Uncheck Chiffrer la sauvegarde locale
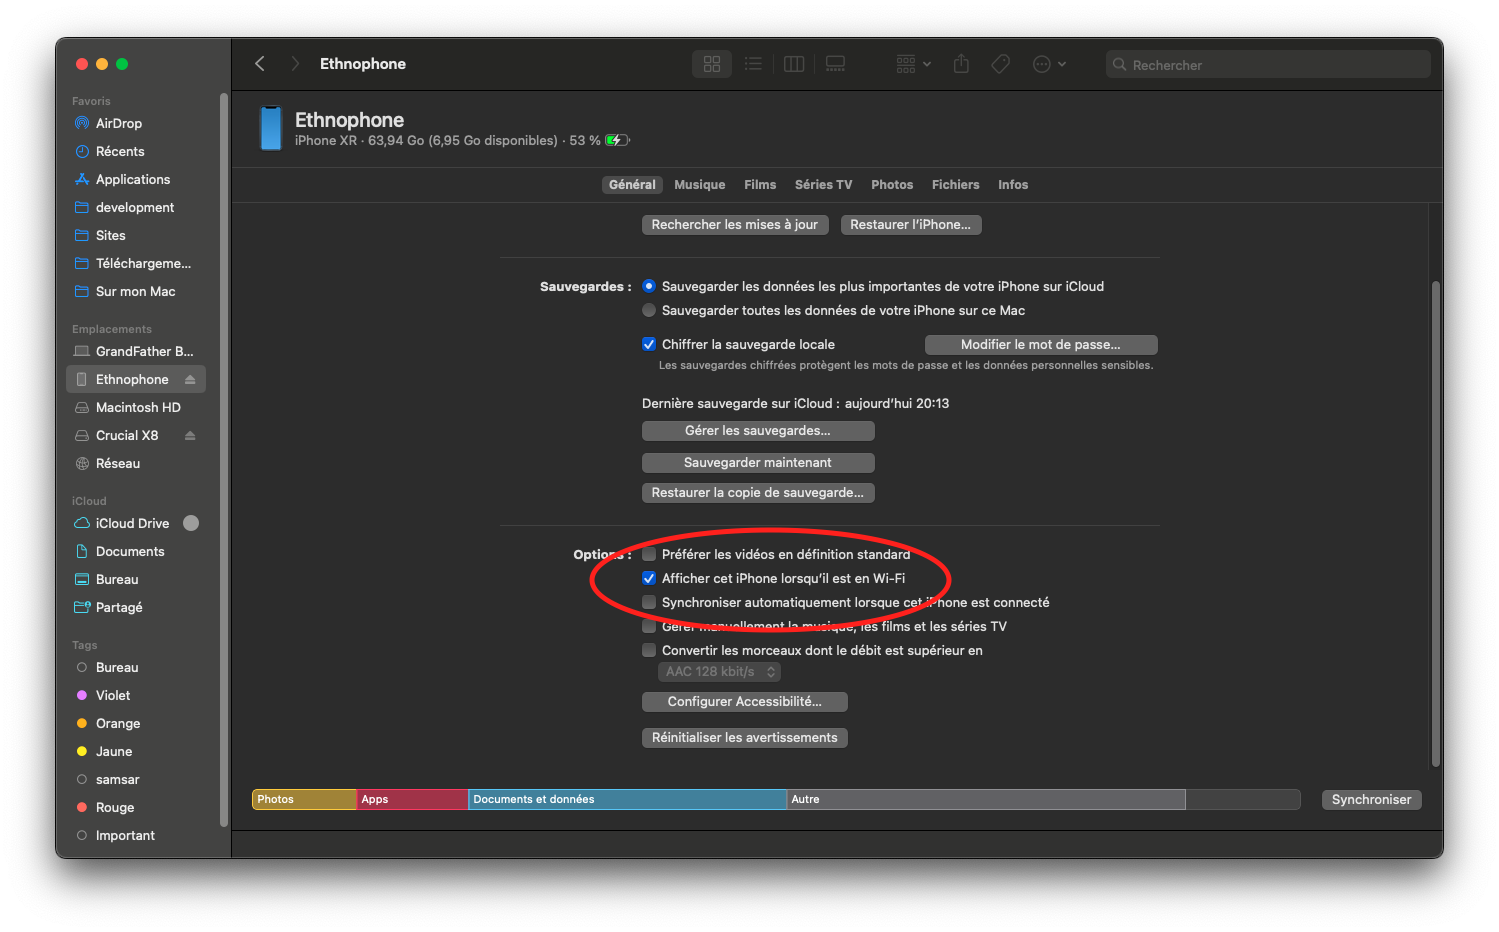This screenshot has height=932, width=1499. pyautogui.click(x=649, y=344)
